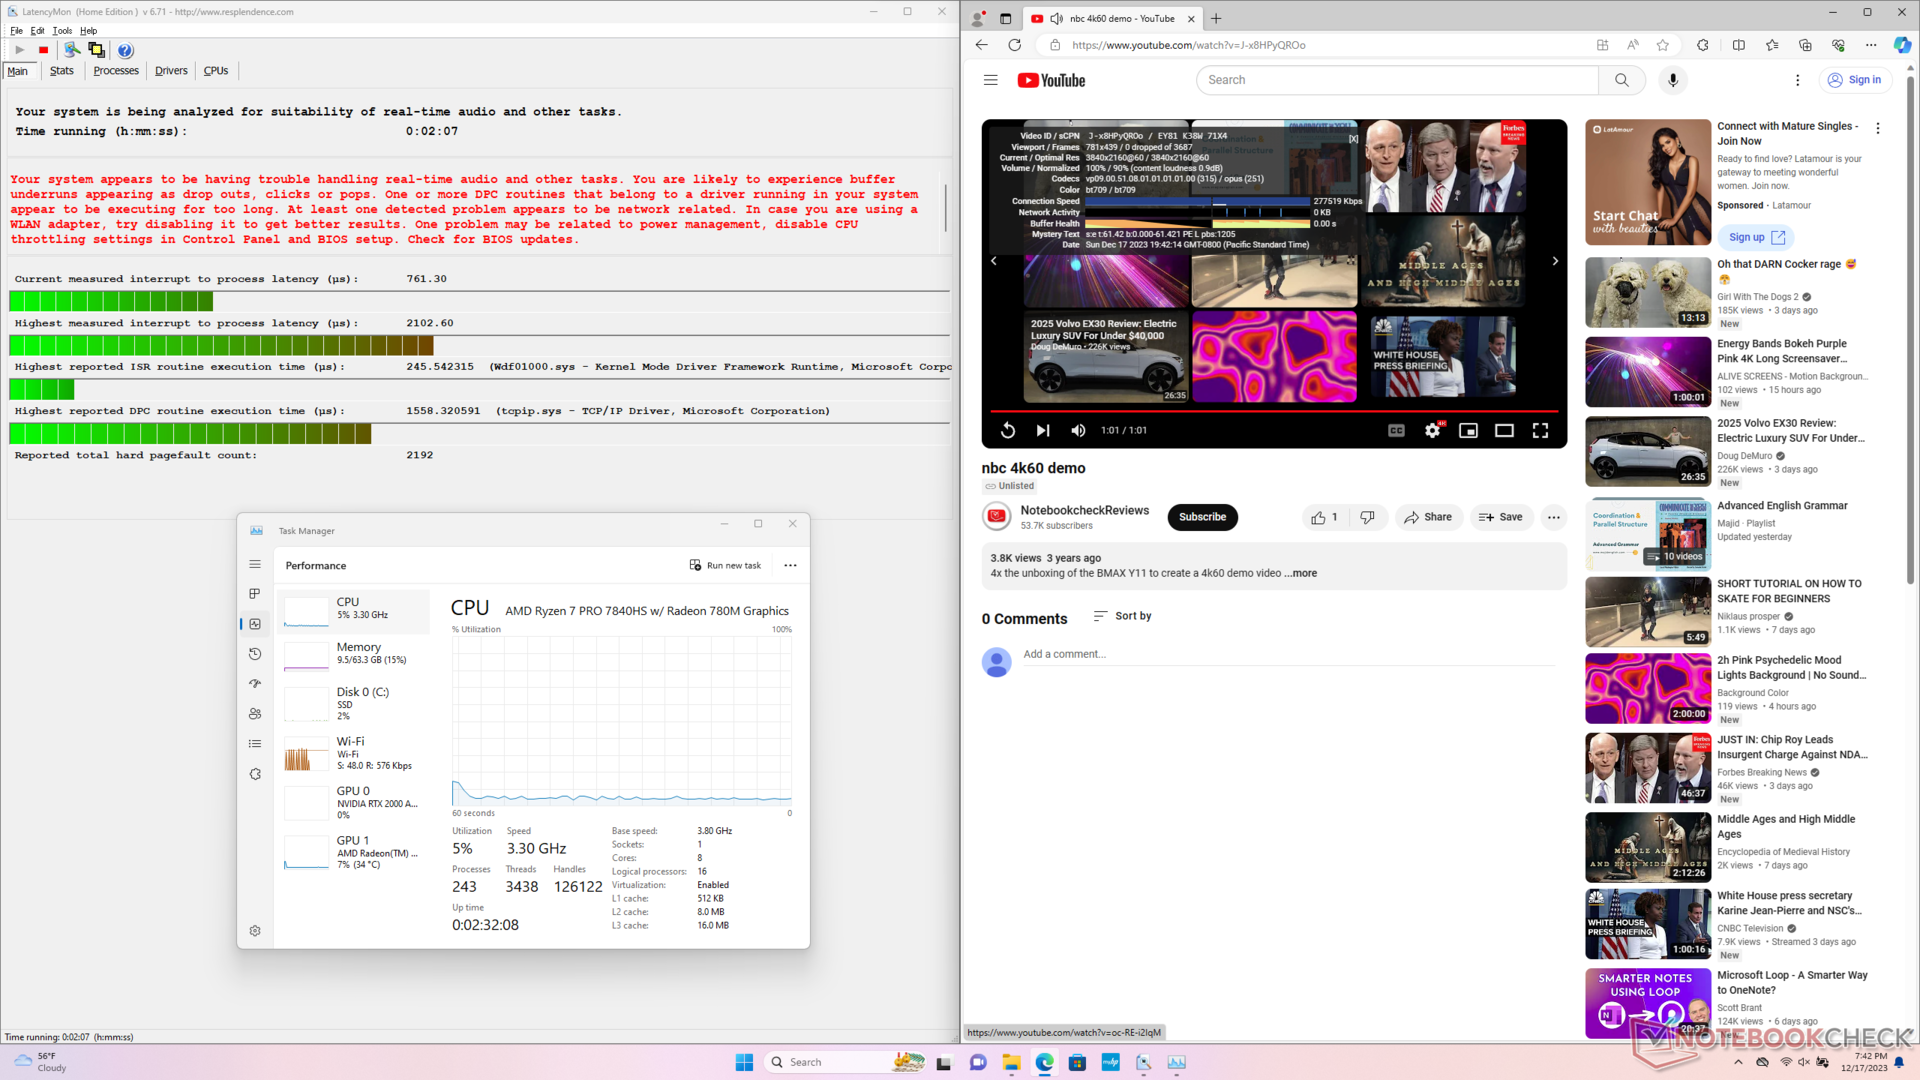
Task: Click the stacked yellow windows toolbar icon
Action: (96, 50)
